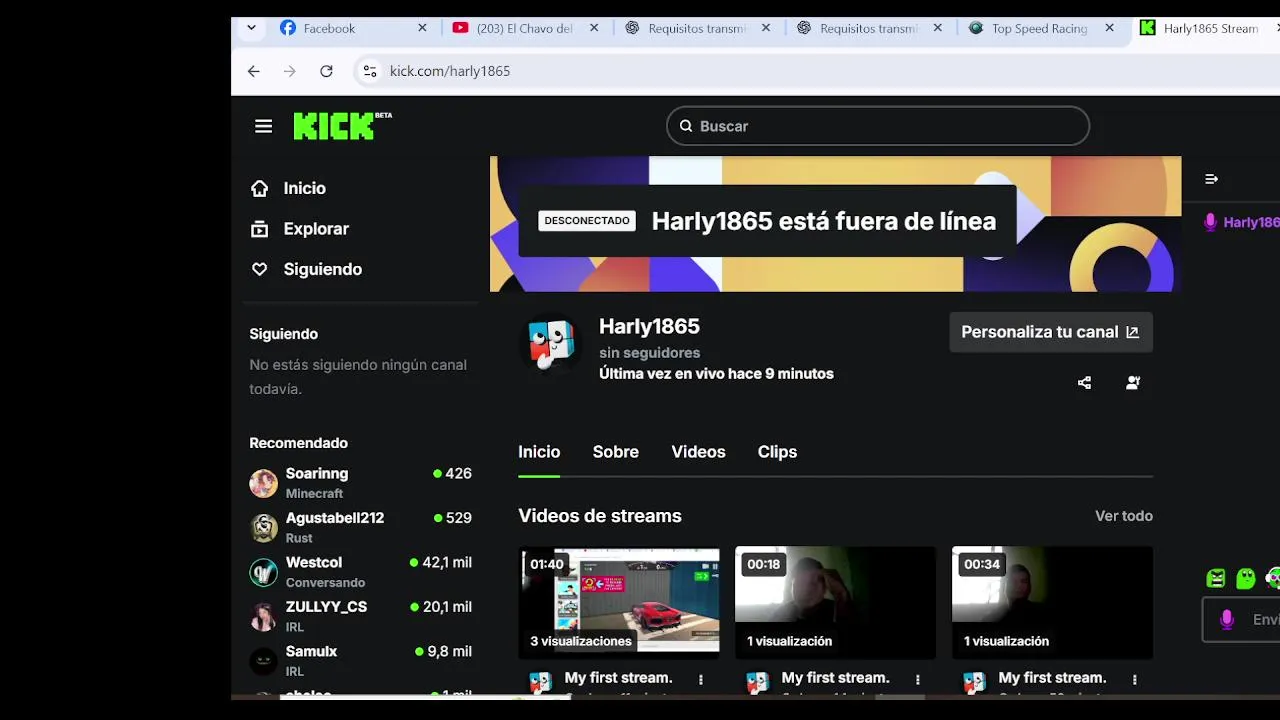1280x720 pixels.
Task: Select the Sobre channel tab
Action: (616, 452)
